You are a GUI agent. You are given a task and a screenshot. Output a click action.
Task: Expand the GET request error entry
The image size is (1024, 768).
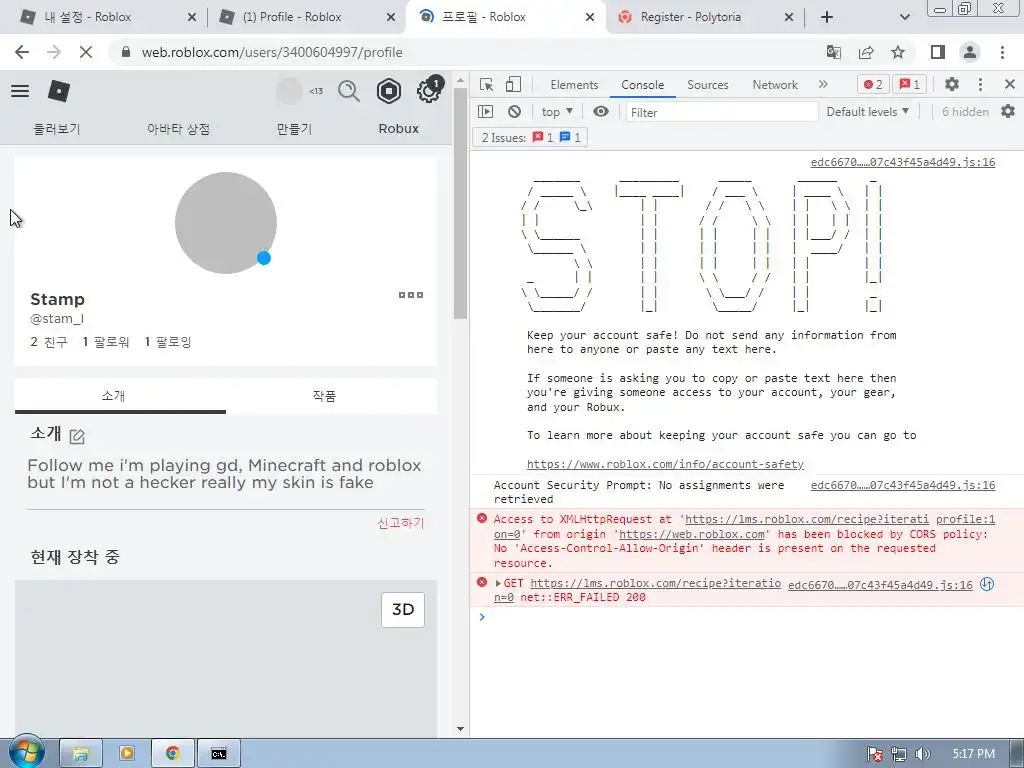pyautogui.click(x=498, y=583)
